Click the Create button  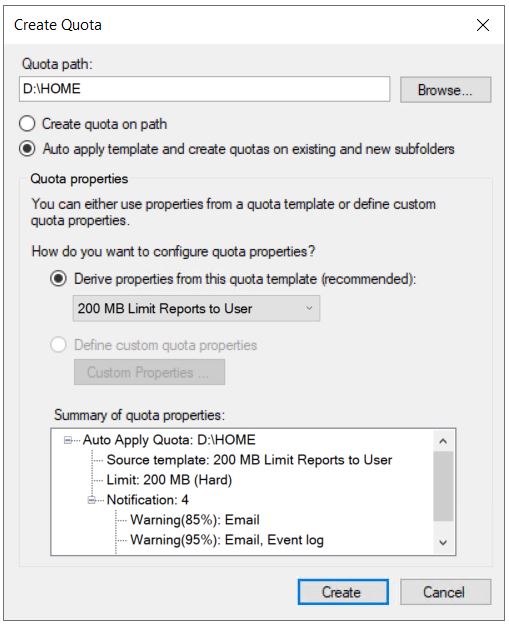343,592
